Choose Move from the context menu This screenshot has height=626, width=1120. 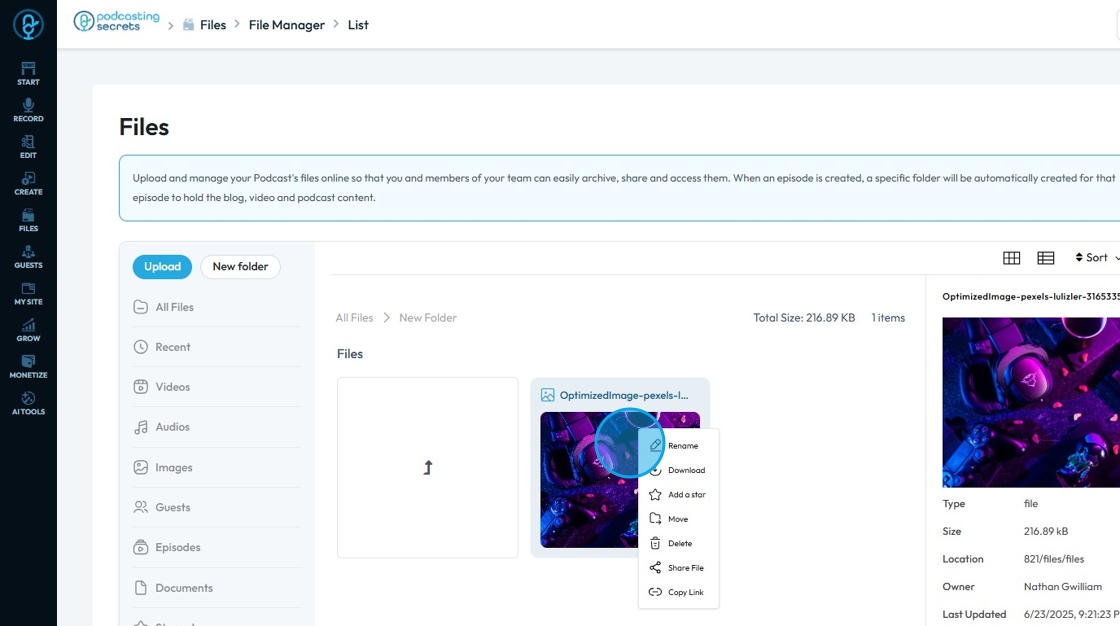679,519
